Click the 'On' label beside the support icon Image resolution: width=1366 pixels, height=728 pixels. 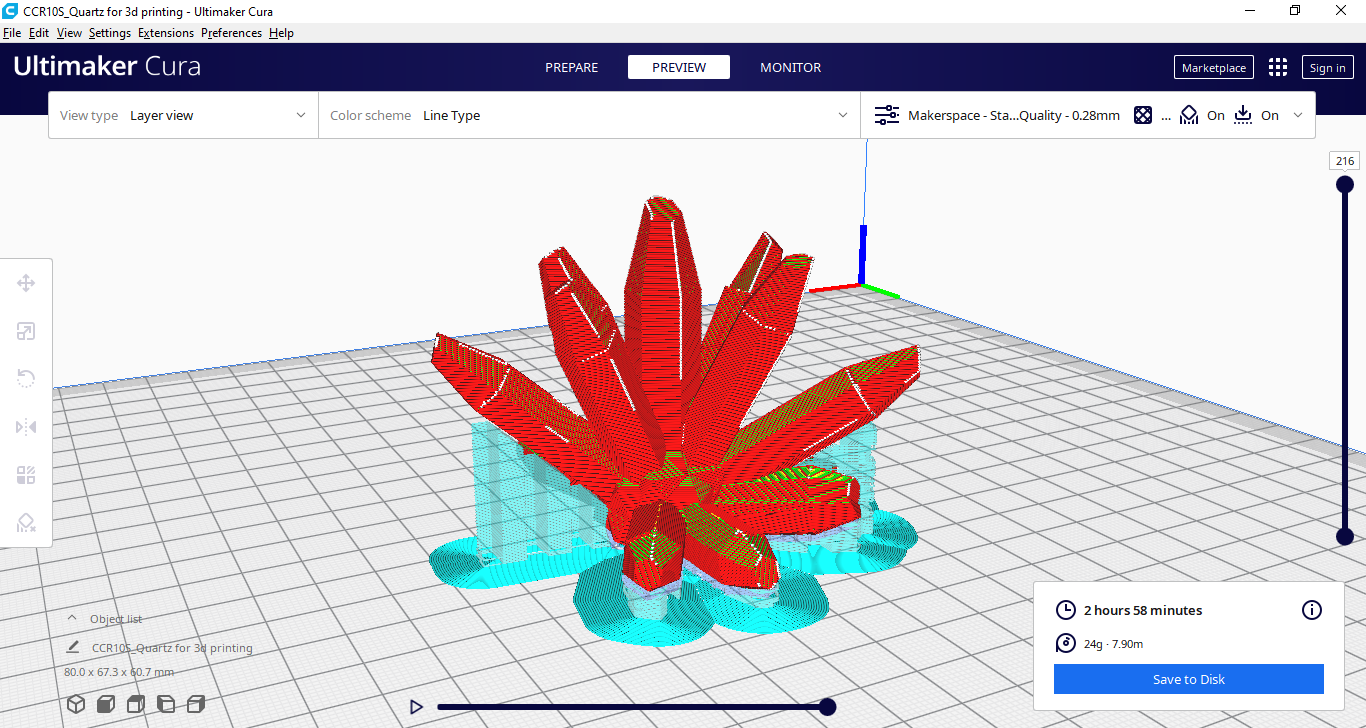(1216, 115)
